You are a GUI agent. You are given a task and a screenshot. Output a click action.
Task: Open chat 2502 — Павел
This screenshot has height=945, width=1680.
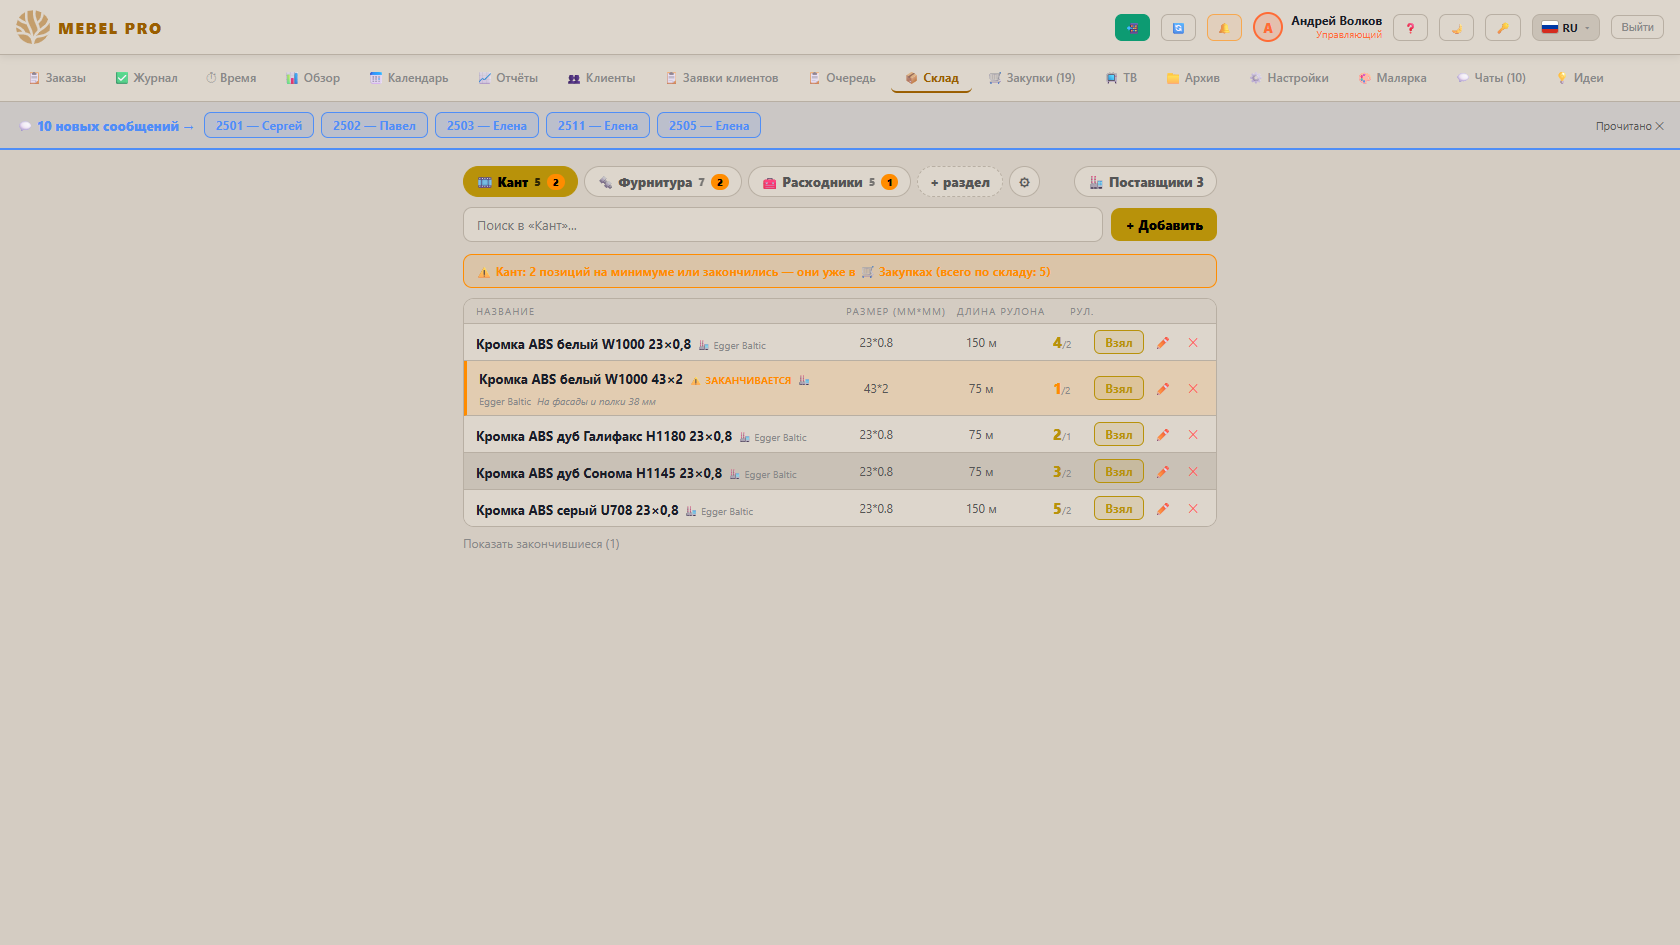point(374,125)
